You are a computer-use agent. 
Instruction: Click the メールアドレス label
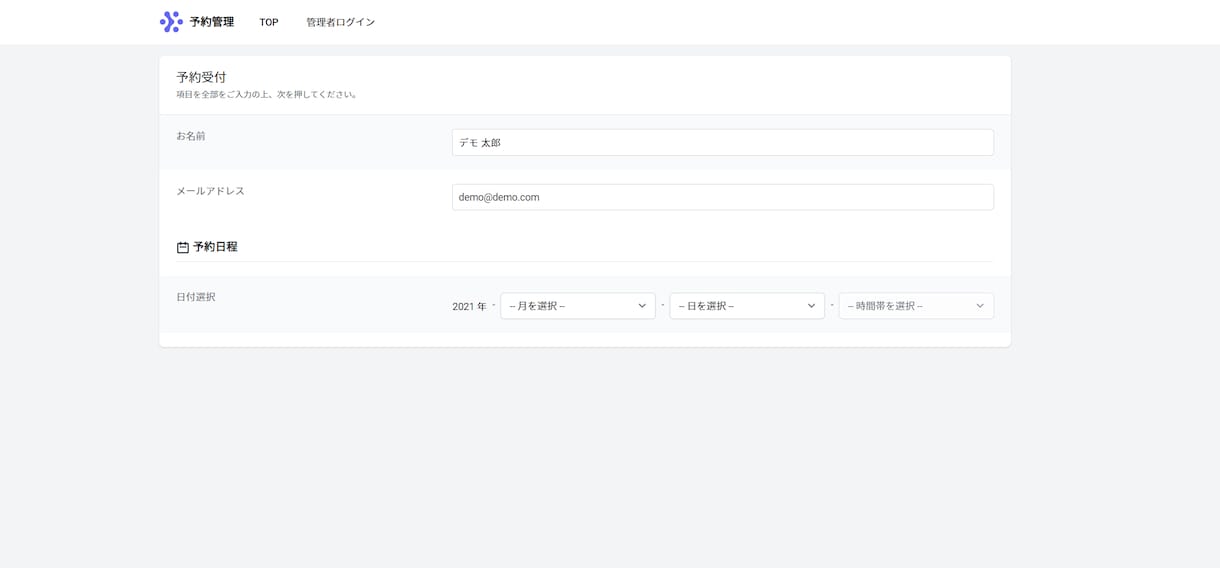[x=210, y=191]
